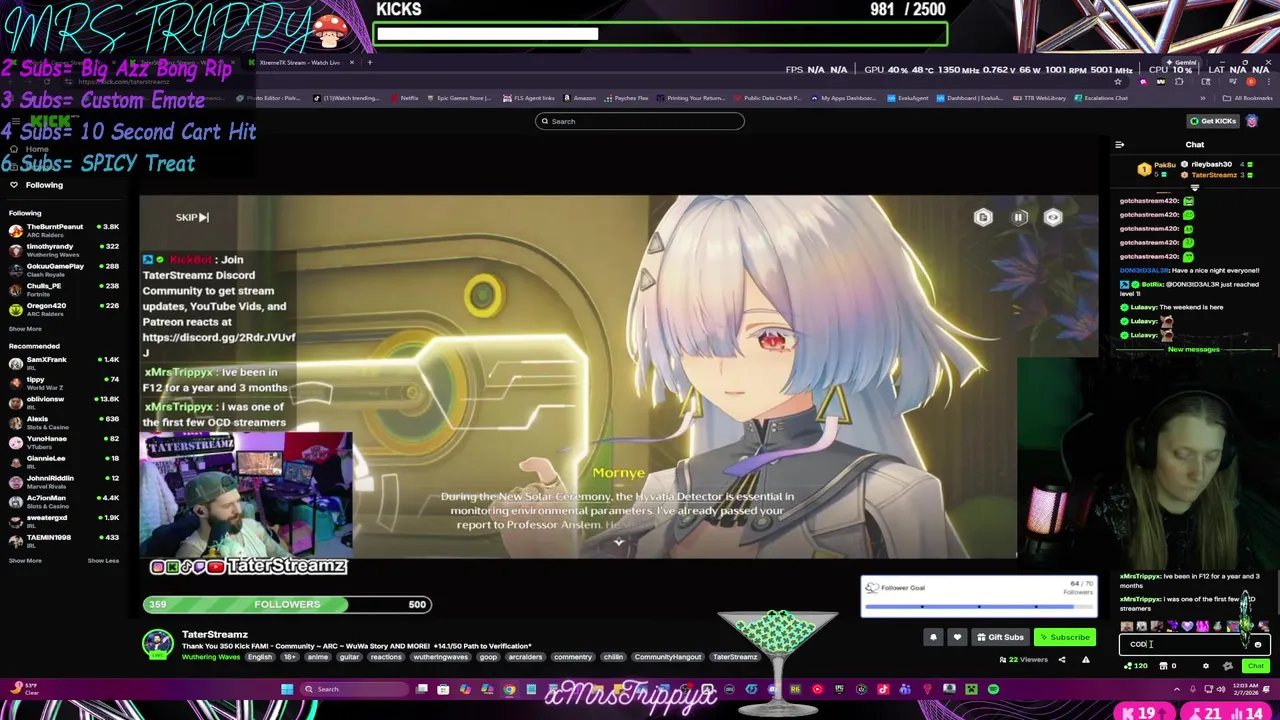Open Epic Games Store bookmark
The height and width of the screenshot is (720, 1280).
(x=460, y=98)
